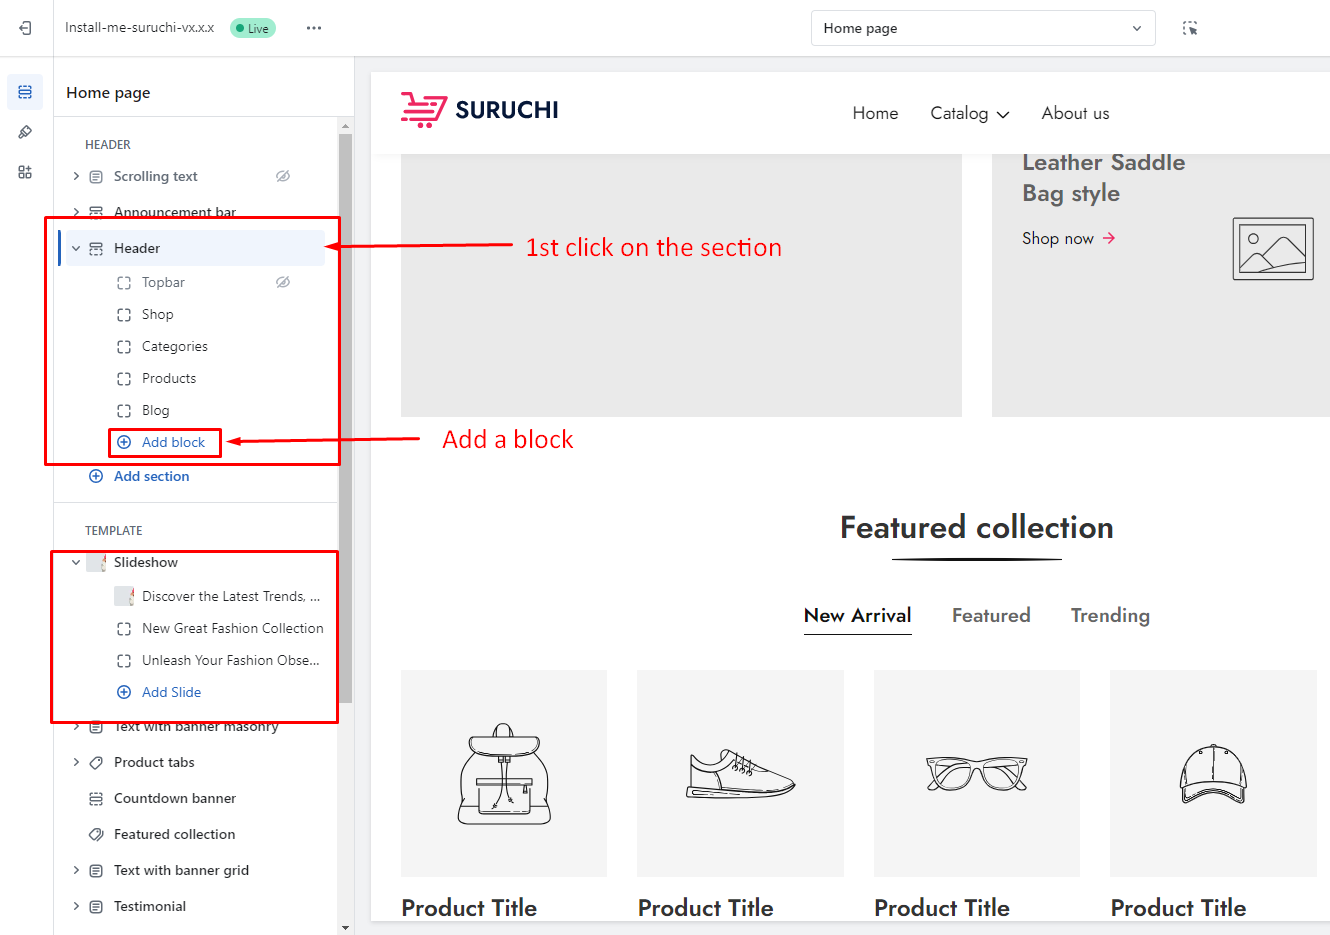
Task: Click the SURUCHI cart logo
Action: [x=480, y=110]
